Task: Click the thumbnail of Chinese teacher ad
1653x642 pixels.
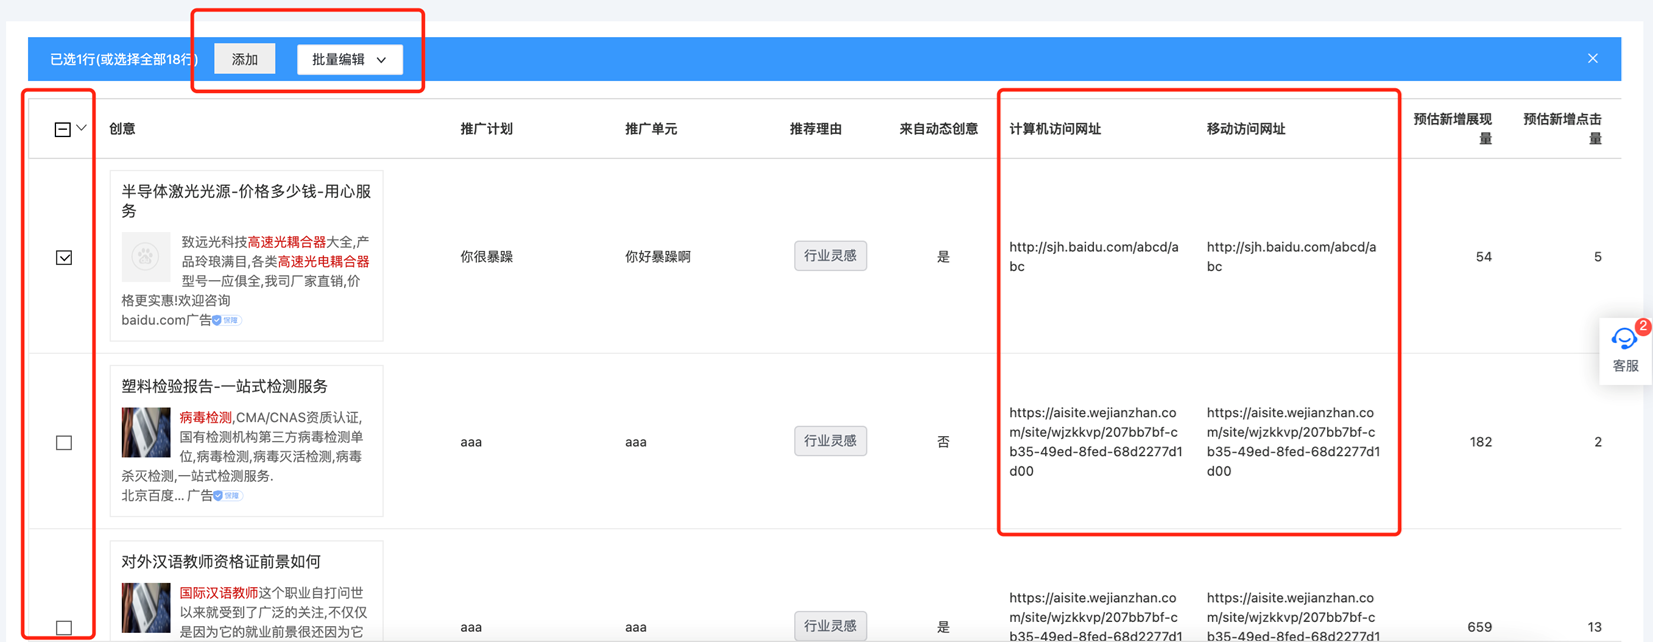Action: tap(146, 607)
